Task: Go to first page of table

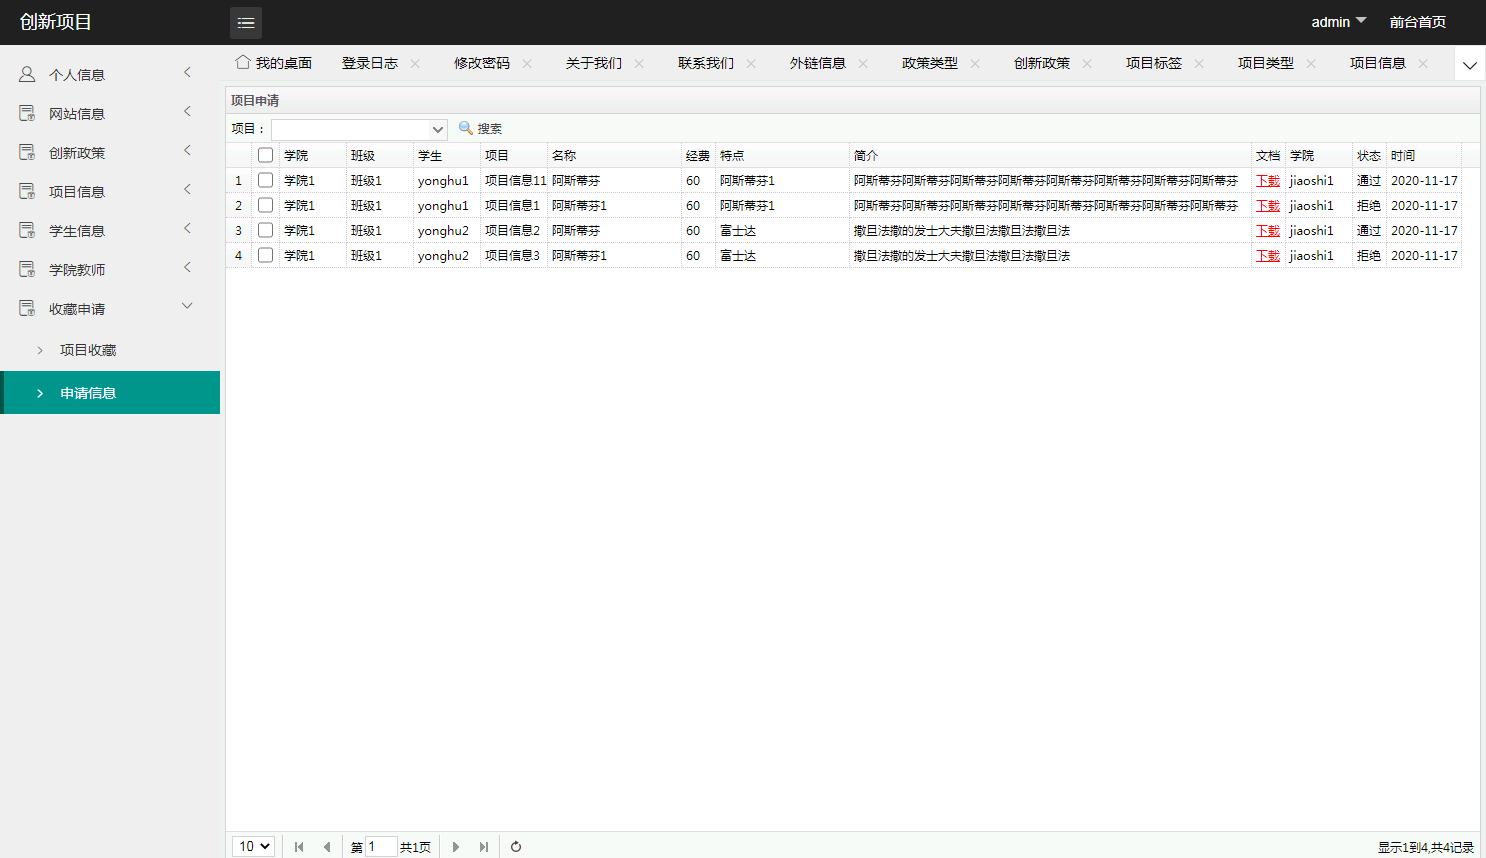Action: (299, 847)
